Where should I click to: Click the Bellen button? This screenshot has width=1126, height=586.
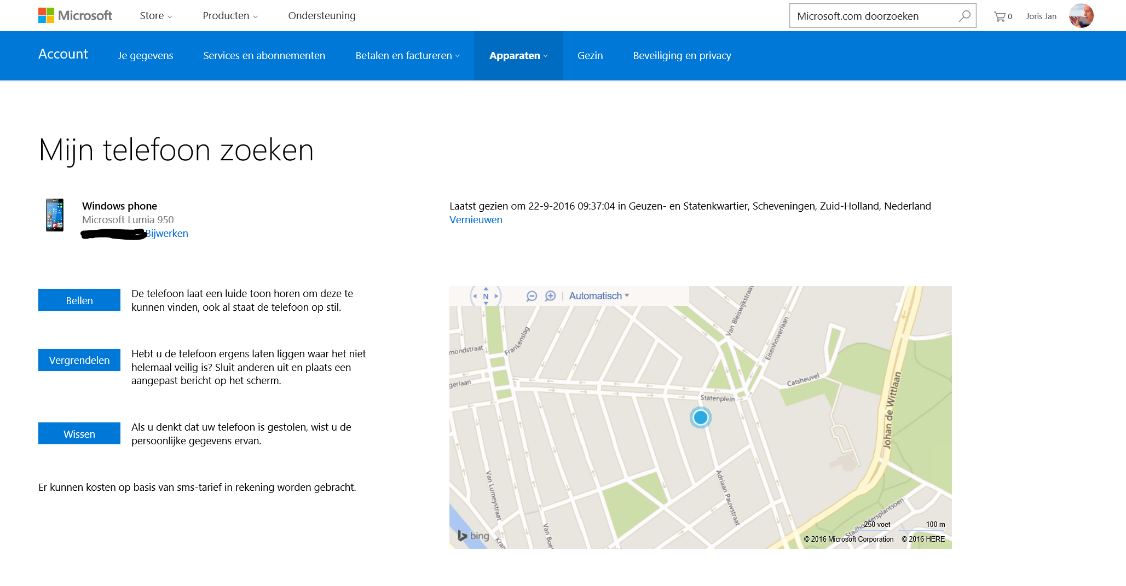[x=79, y=300]
